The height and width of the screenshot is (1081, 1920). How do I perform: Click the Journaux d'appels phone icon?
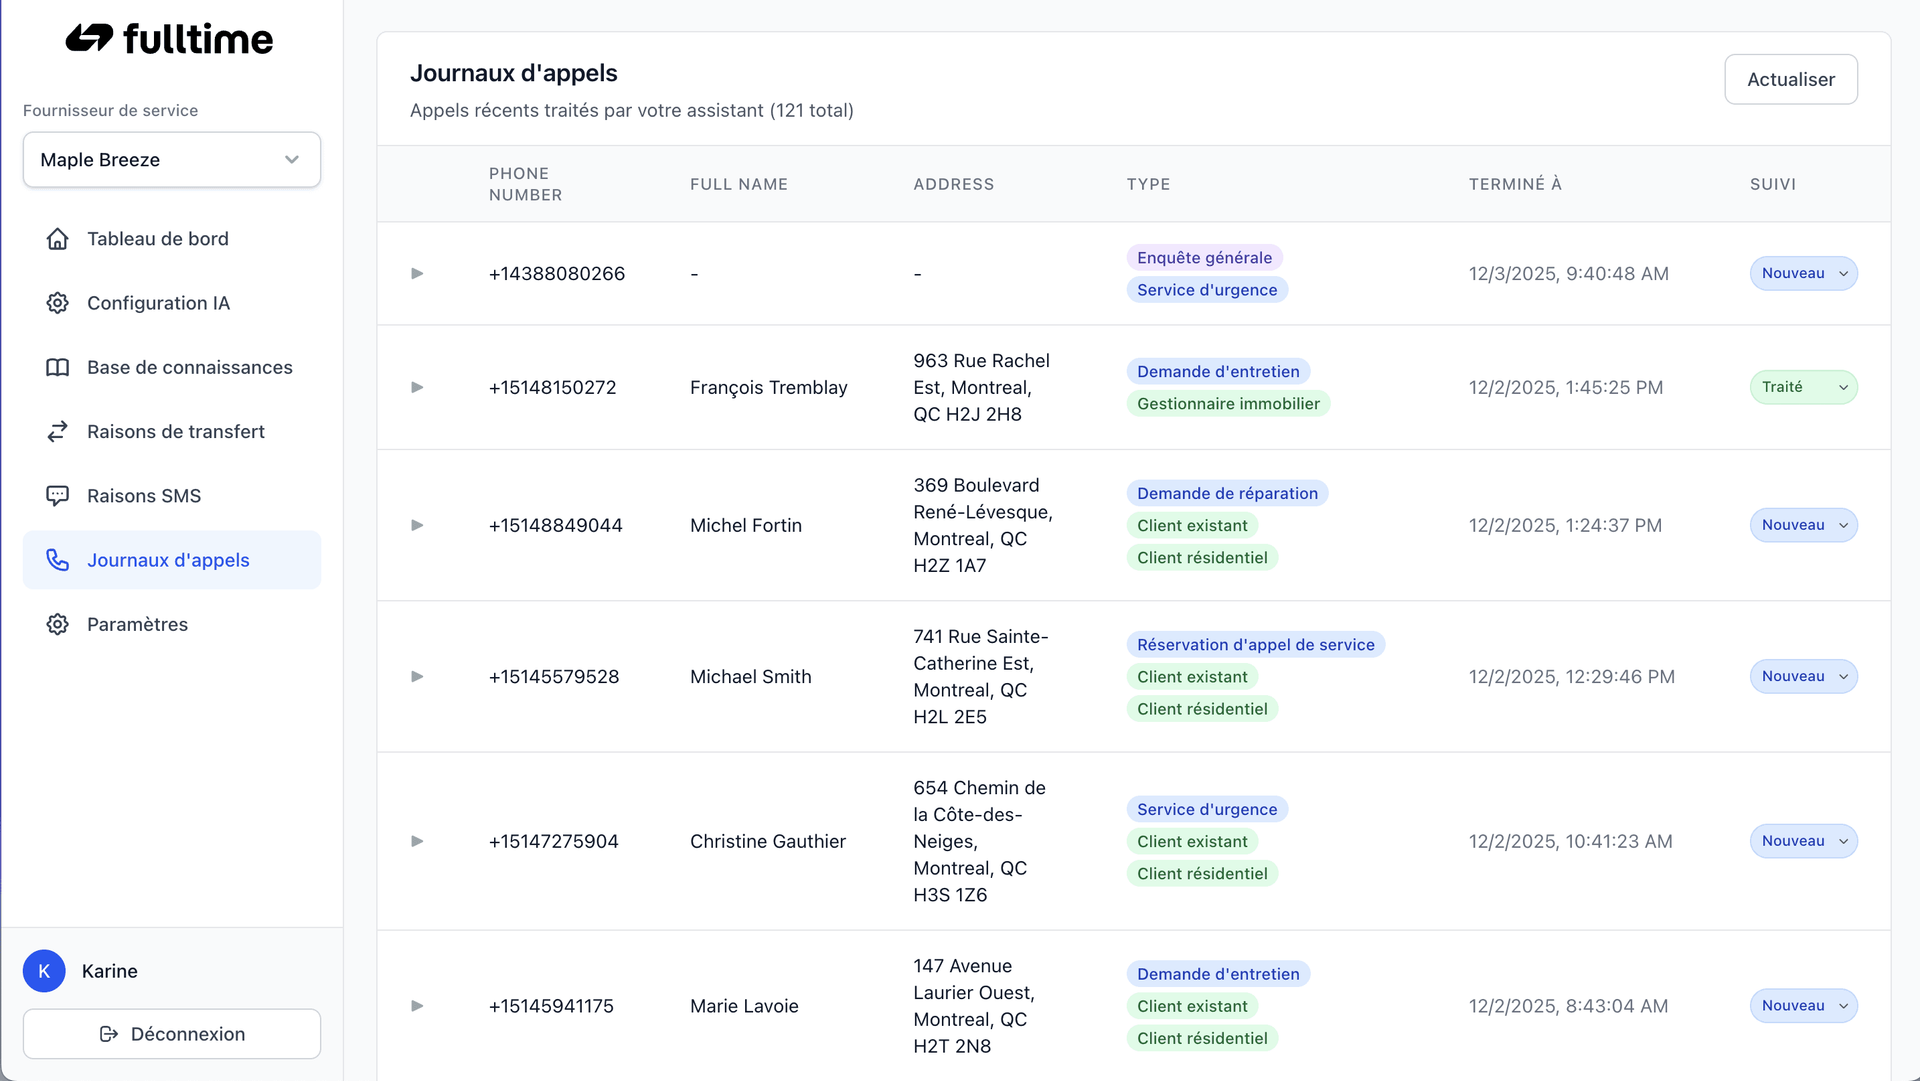[x=58, y=560]
